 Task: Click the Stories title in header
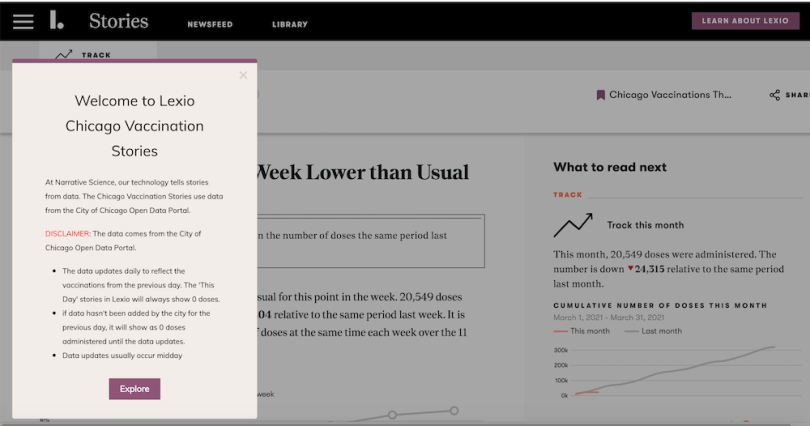[x=118, y=21]
